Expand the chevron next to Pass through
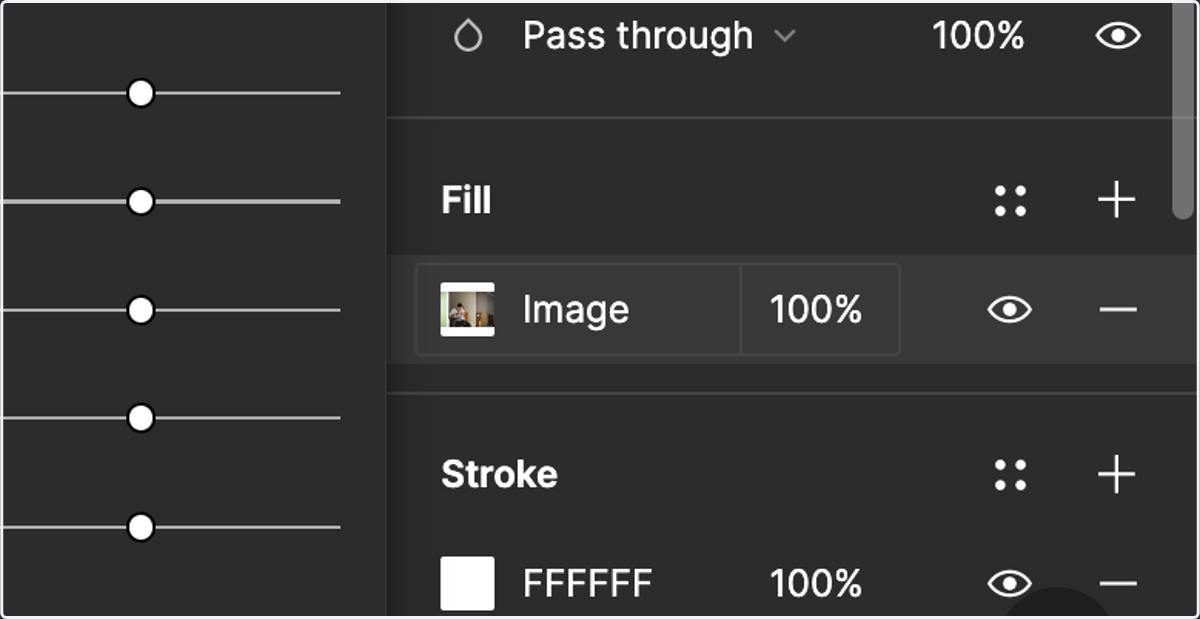Image resolution: width=1200 pixels, height=619 pixels. 785,37
